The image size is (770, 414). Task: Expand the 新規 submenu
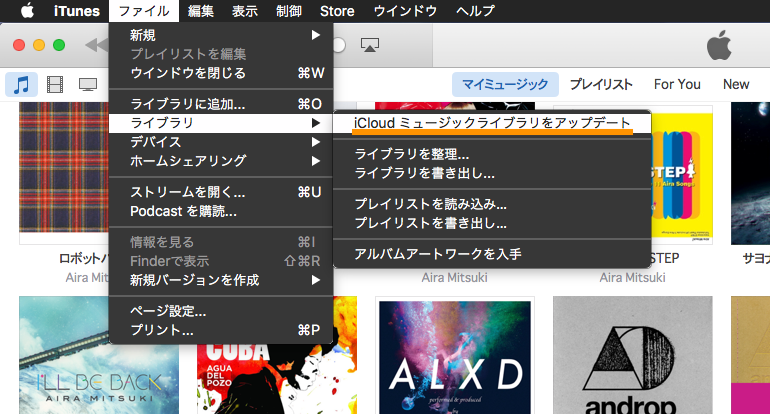pos(221,35)
